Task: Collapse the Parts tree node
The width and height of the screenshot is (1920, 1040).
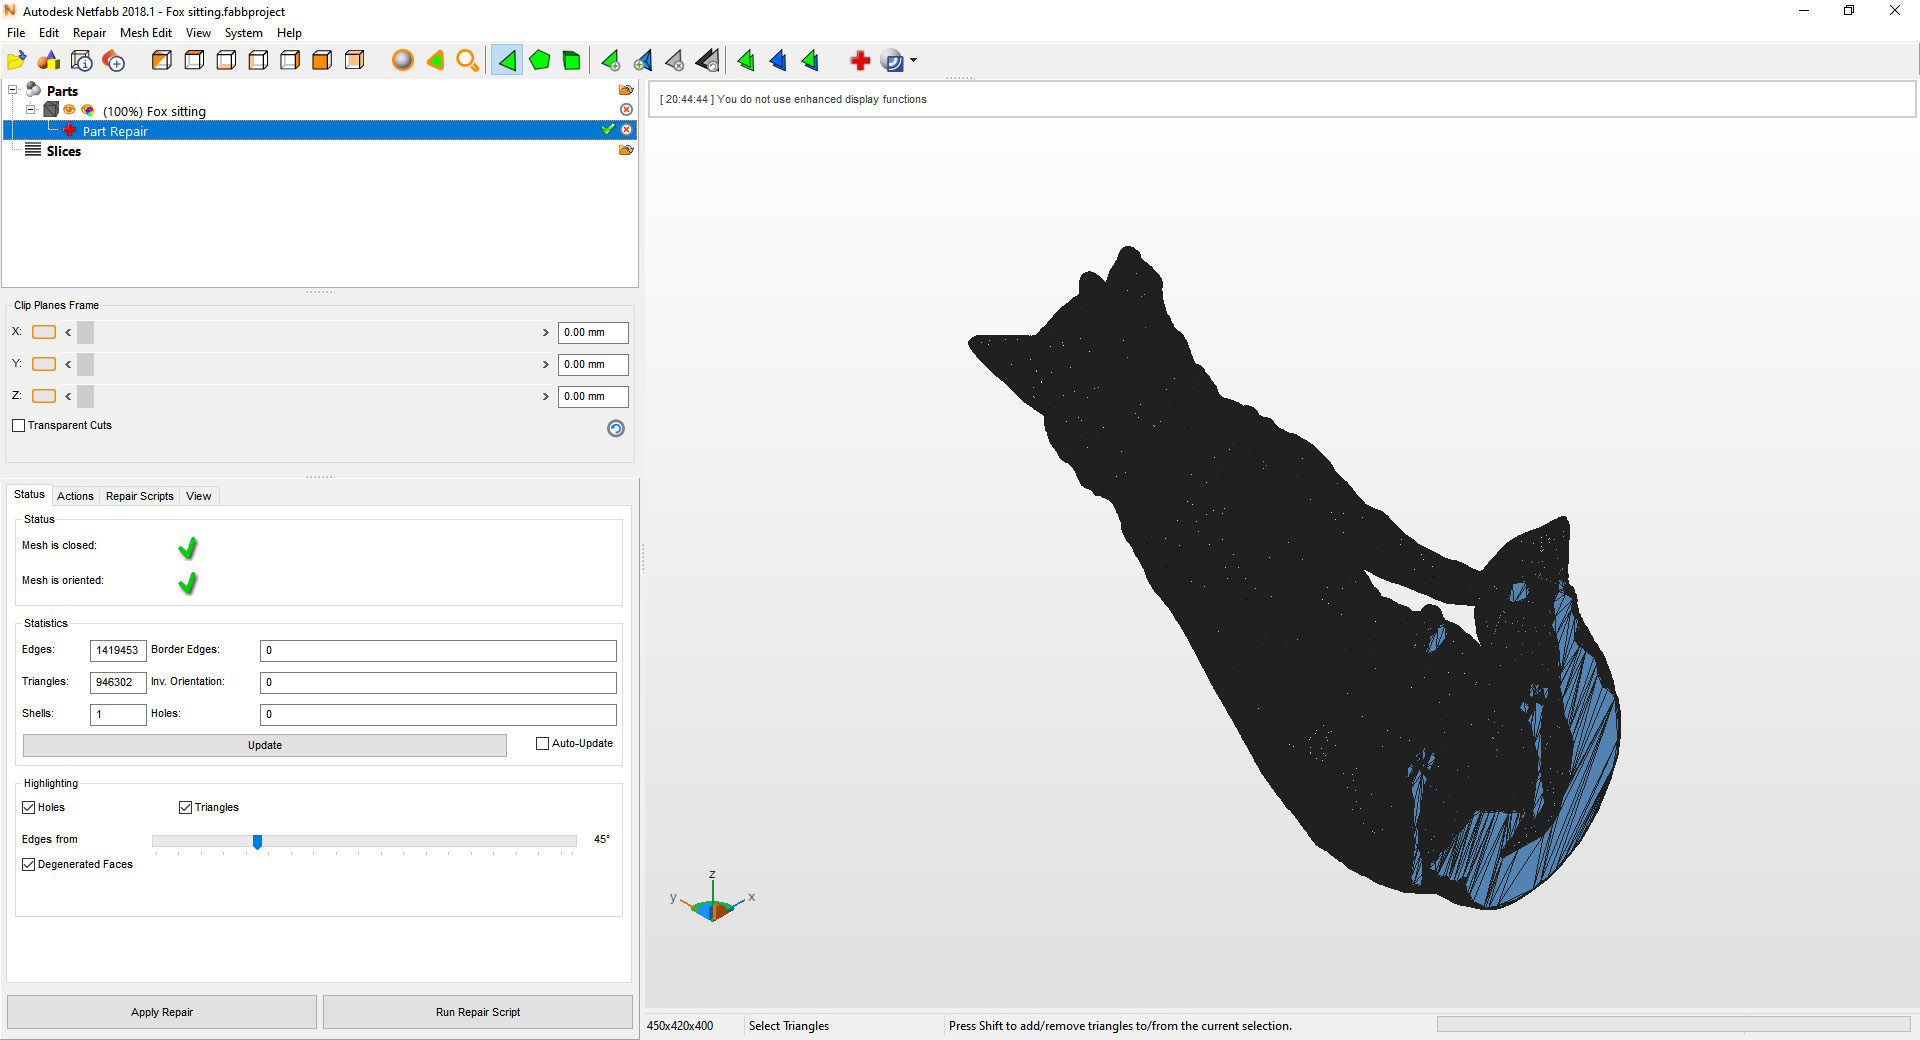Action: tap(13, 90)
